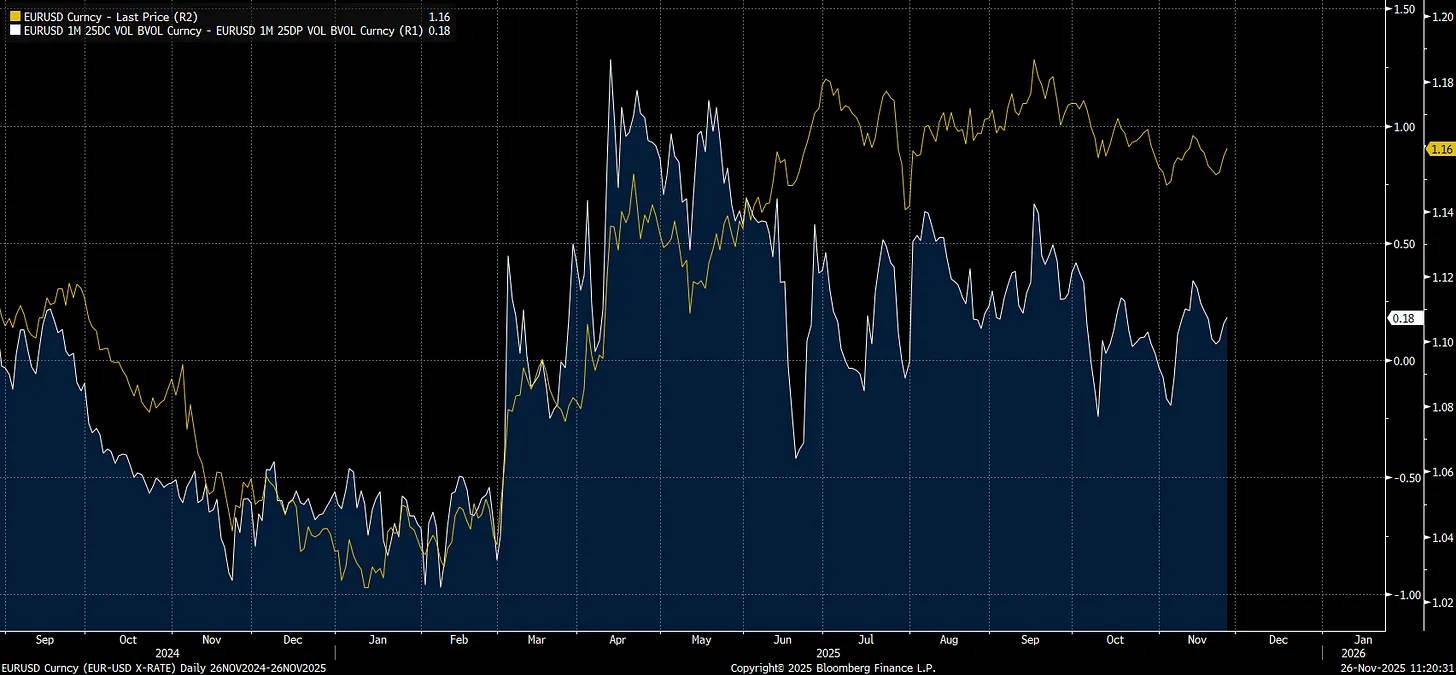
Task: Expand the 2024 year section on time axis
Action: pos(168,652)
